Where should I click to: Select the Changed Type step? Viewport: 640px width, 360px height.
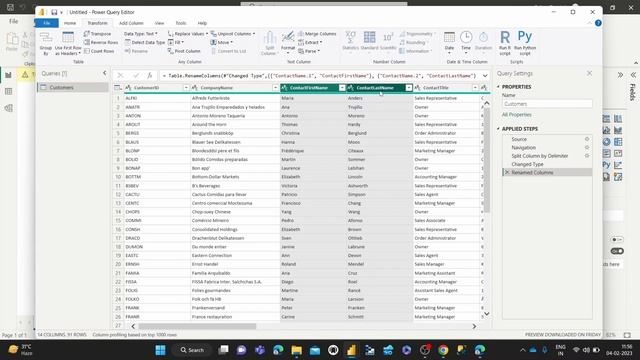point(527,164)
